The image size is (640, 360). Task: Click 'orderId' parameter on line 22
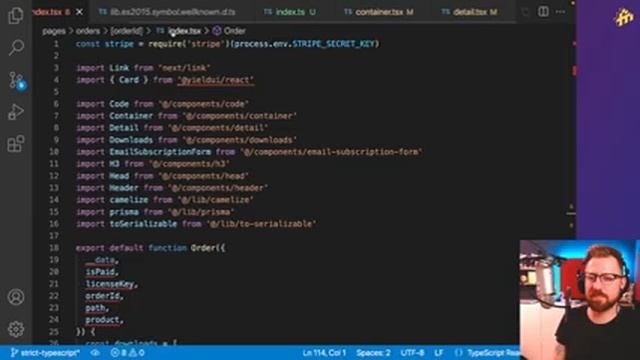(102, 296)
